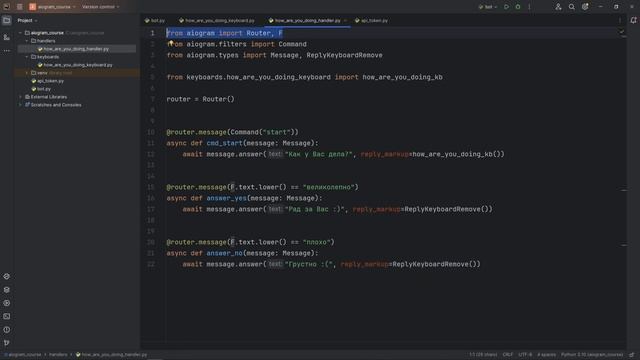The image size is (640, 360).
Task: Open Code With Me icon
Action: (x=558, y=7)
